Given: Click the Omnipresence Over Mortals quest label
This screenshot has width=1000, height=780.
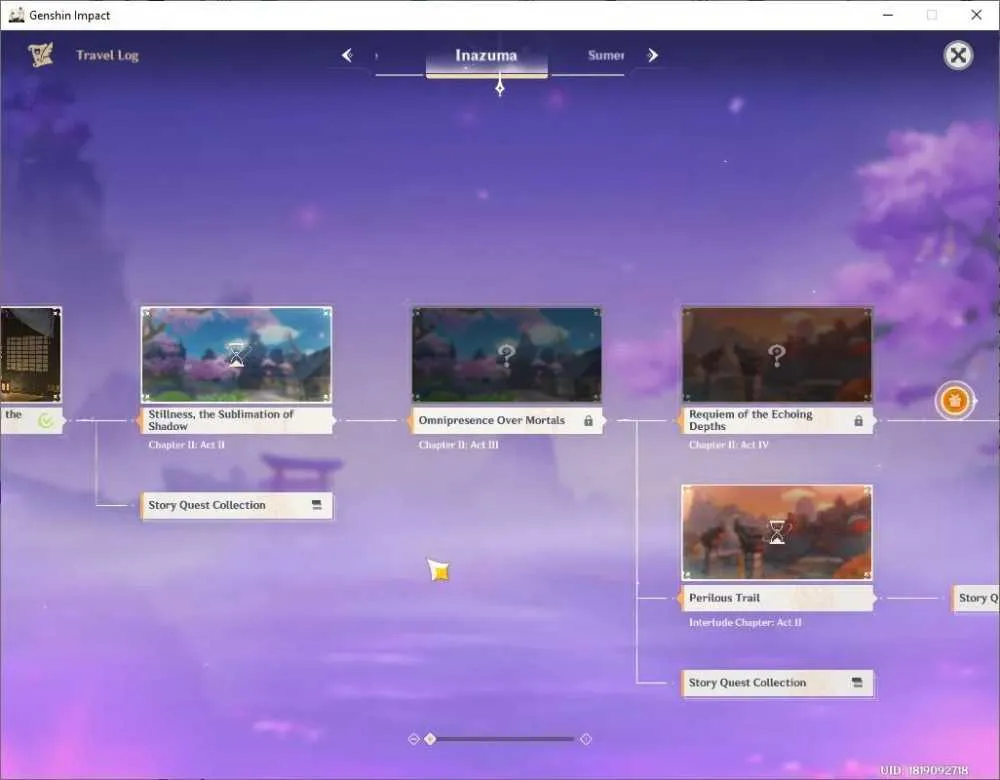Looking at the screenshot, I should tap(506, 420).
